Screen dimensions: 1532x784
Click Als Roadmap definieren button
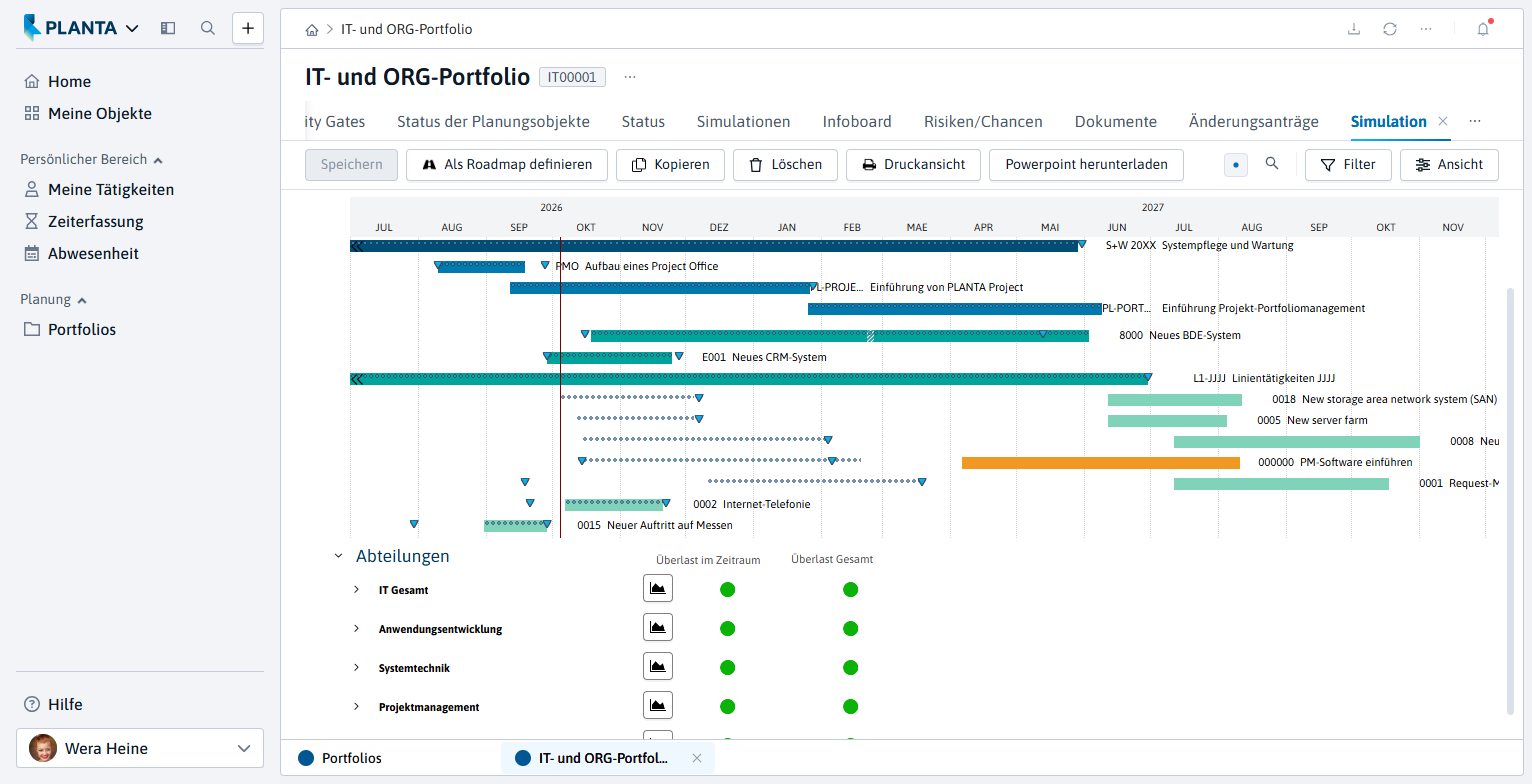507,165
